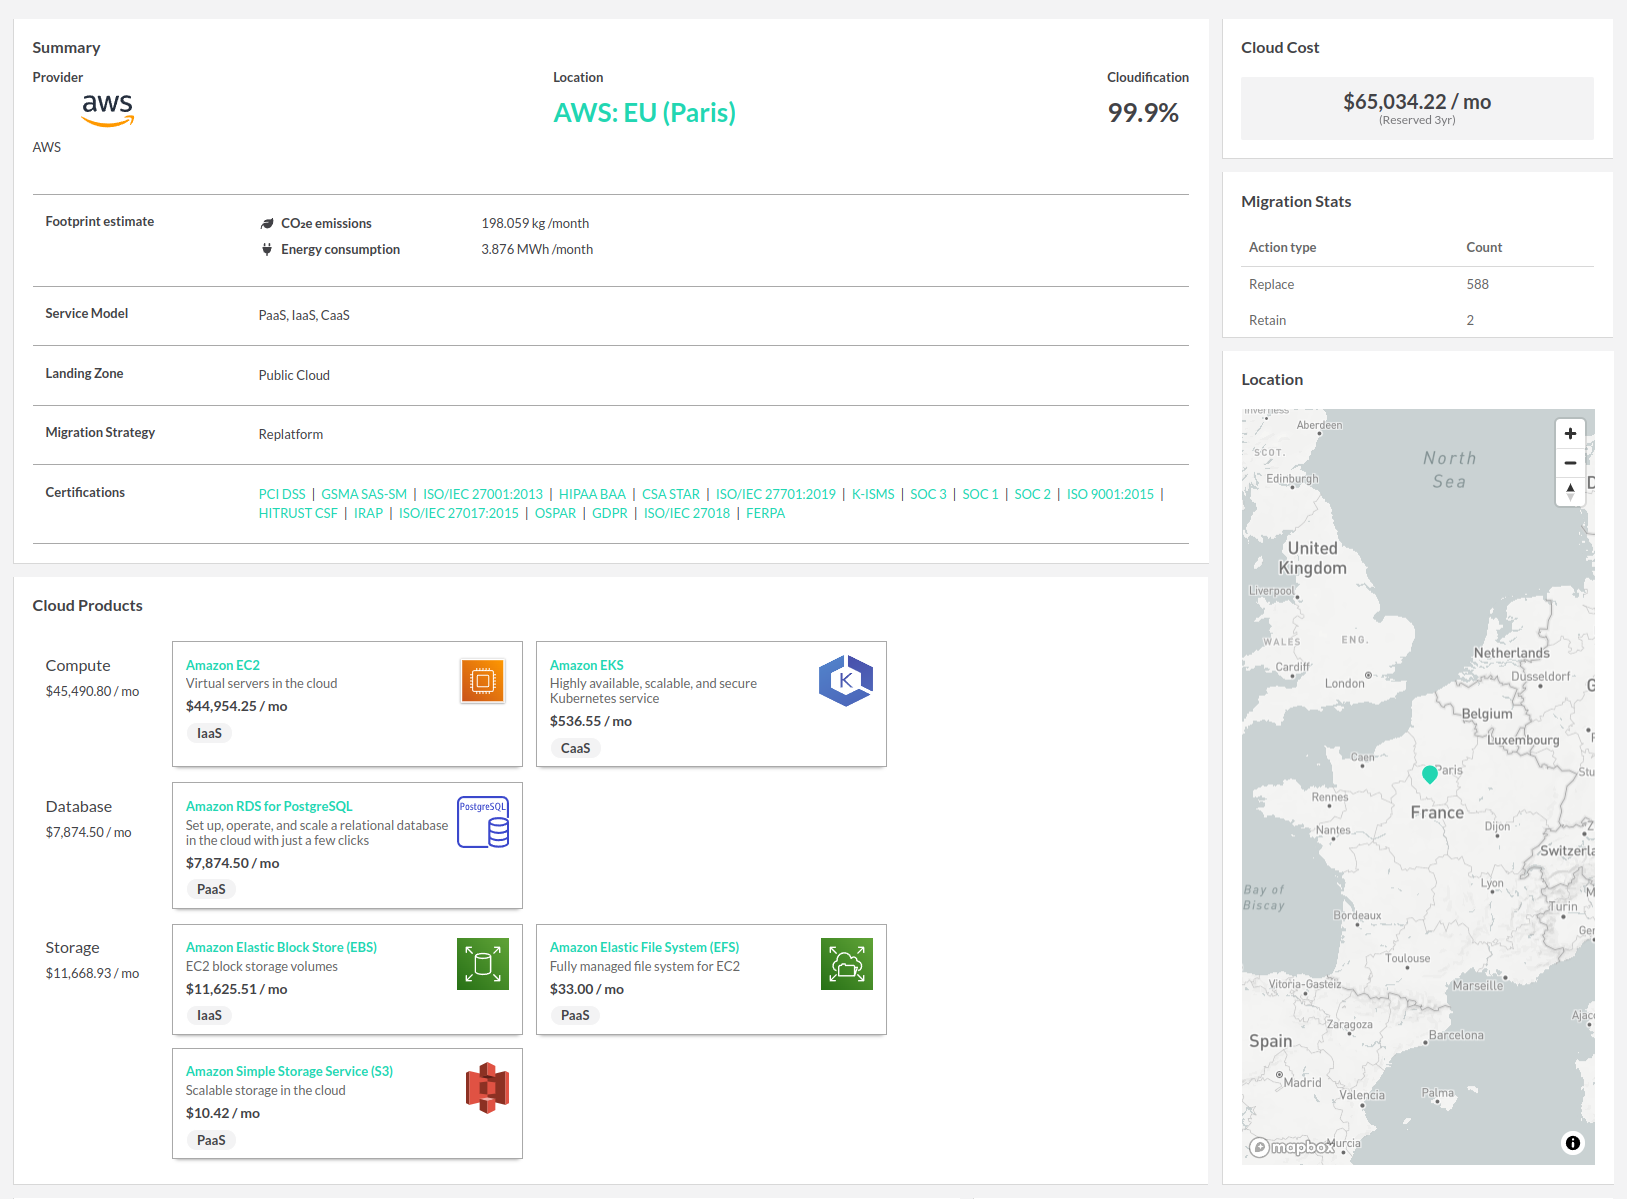Image resolution: width=1627 pixels, height=1199 pixels.
Task: Click the IaaS tag on Amazon EC2 card
Action: (x=209, y=733)
